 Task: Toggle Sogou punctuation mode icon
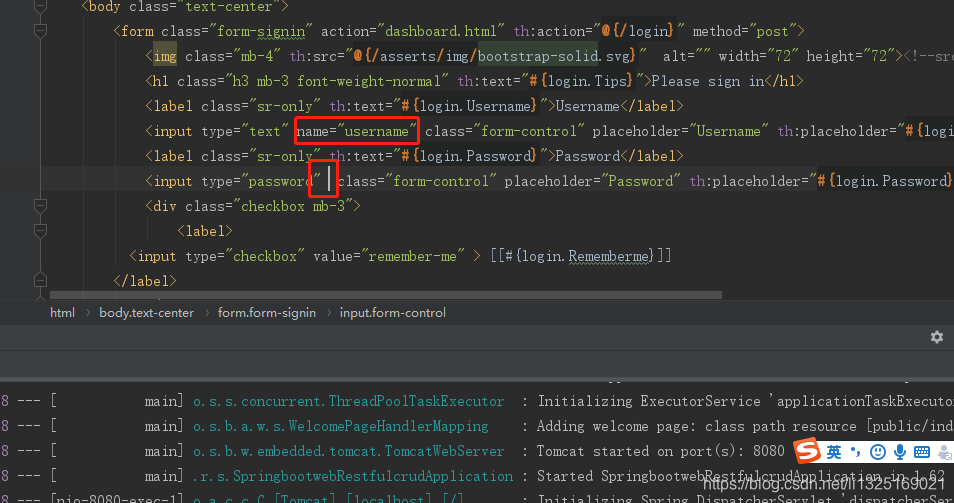tap(856, 451)
